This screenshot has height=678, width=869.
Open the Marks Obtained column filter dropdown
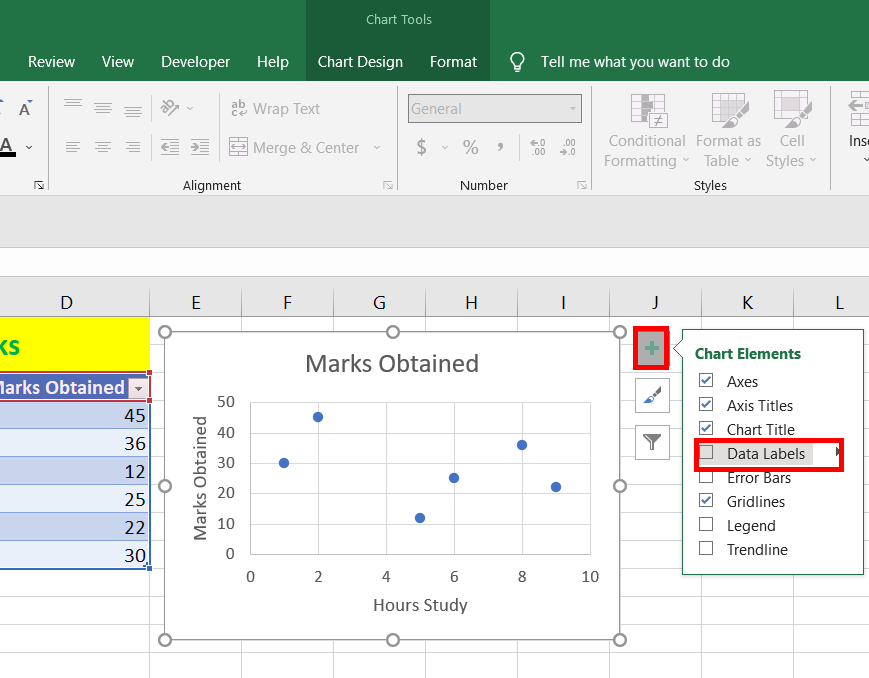click(139, 388)
